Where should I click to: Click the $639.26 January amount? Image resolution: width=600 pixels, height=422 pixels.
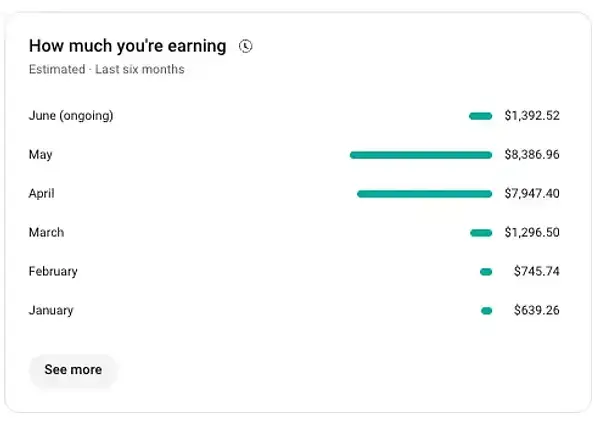pyautogui.click(x=536, y=310)
